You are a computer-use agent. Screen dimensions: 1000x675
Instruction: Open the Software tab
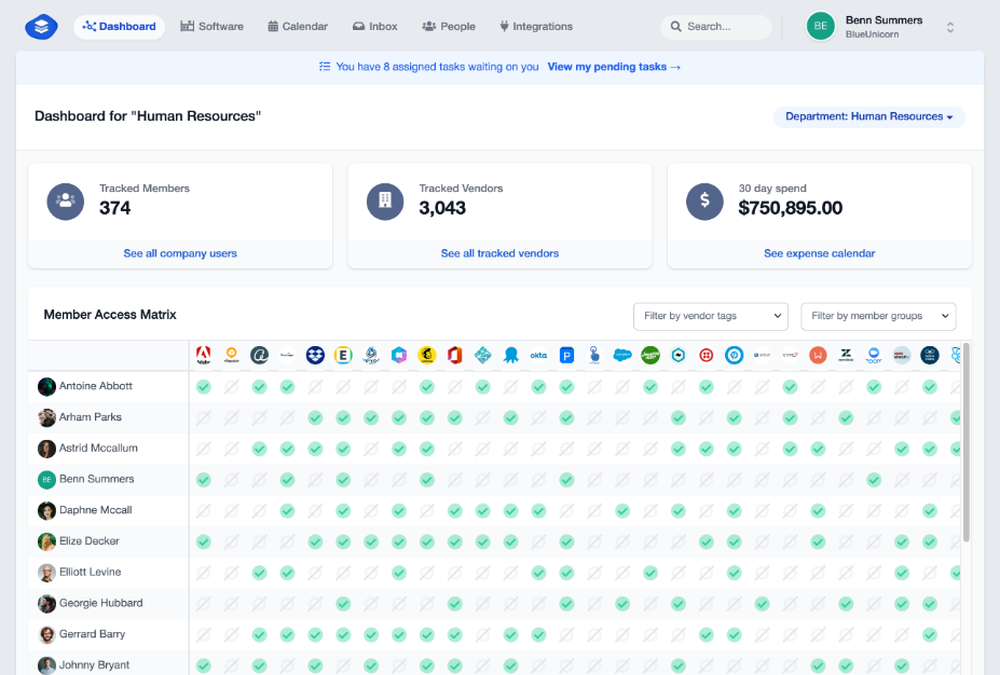point(212,27)
